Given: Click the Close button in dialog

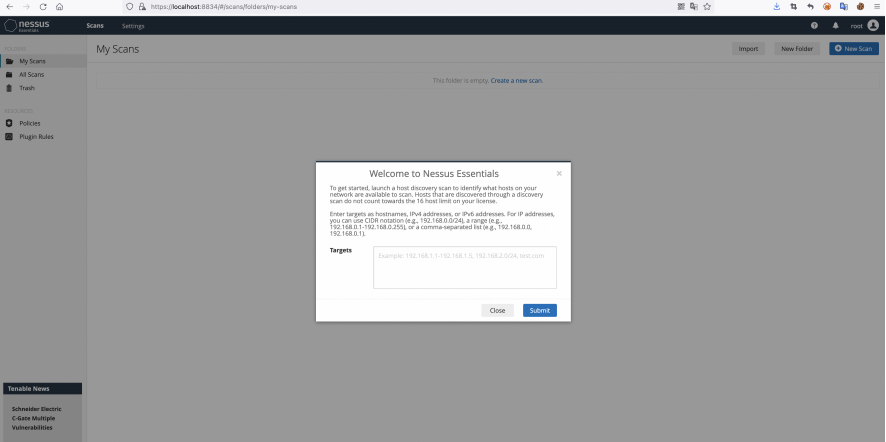Looking at the screenshot, I should tap(497, 310).
